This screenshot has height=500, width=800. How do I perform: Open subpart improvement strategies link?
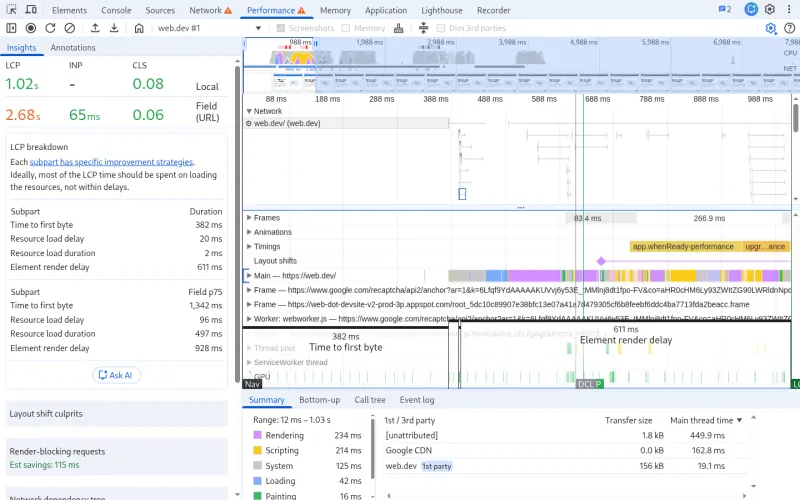coord(111,162)
